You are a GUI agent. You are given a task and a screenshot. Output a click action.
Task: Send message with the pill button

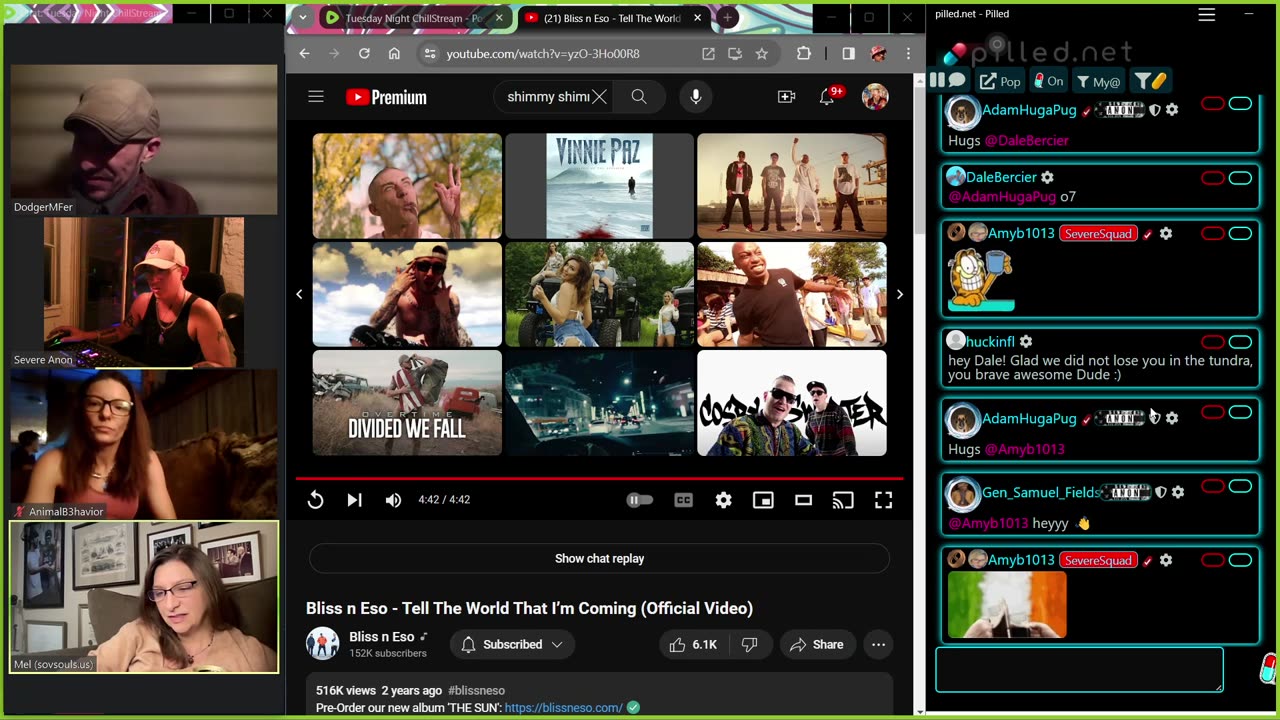(1268, 669)
